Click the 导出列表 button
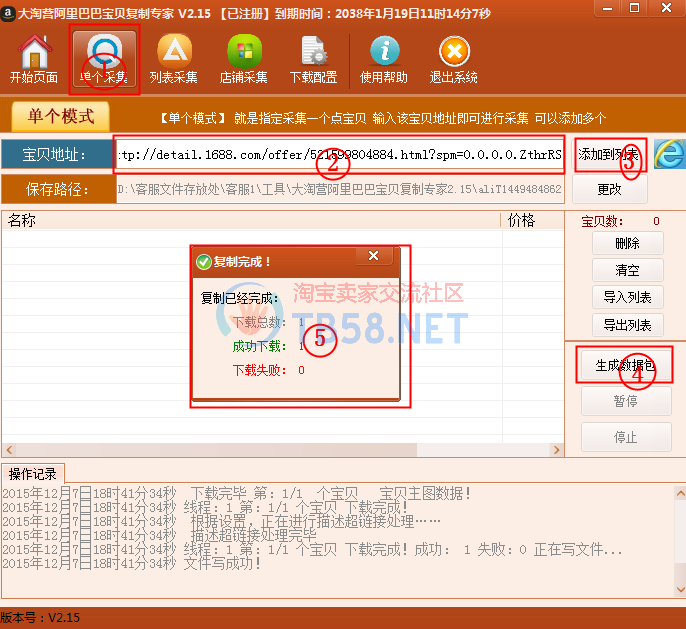686x629 pixels. tap(627, 325)
